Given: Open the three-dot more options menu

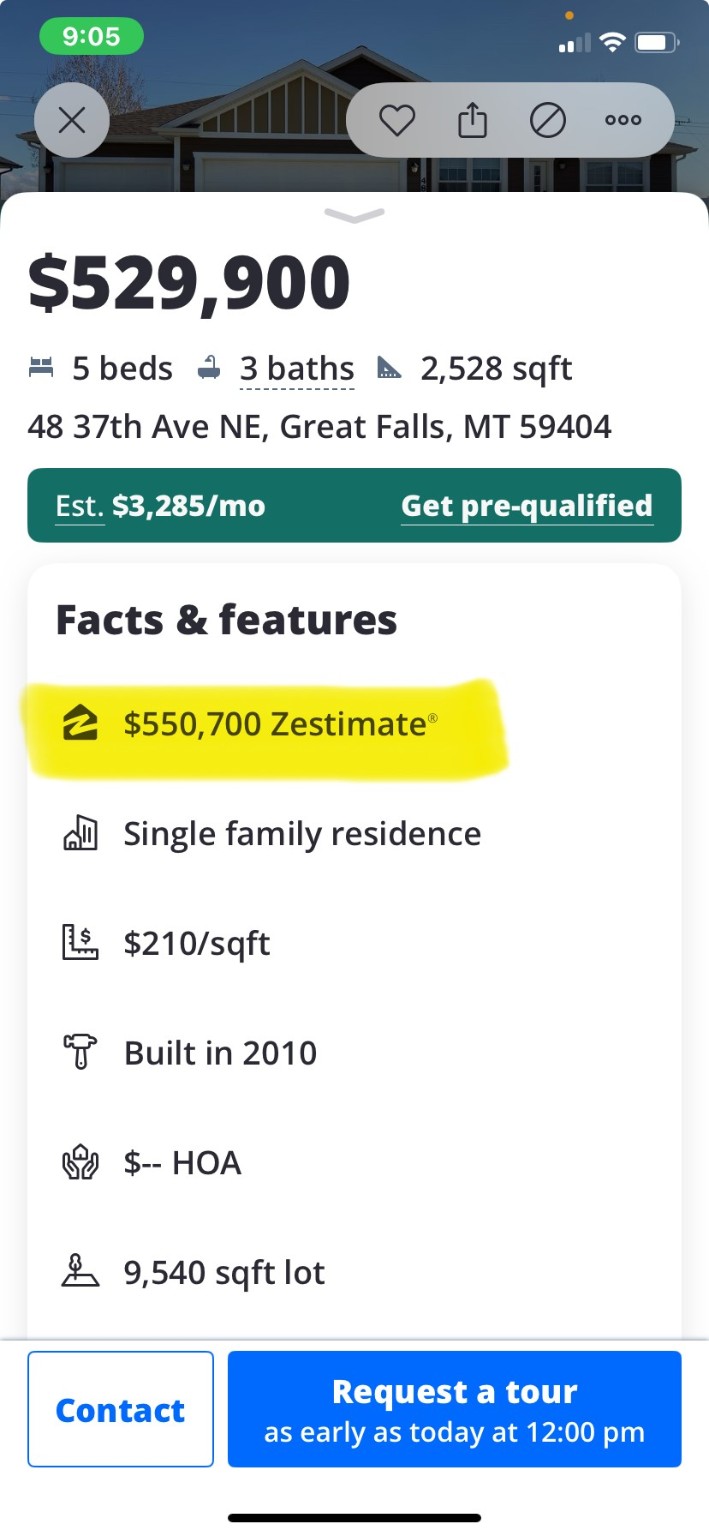Looking at the screenshot, I should click(x=622, y=120).
